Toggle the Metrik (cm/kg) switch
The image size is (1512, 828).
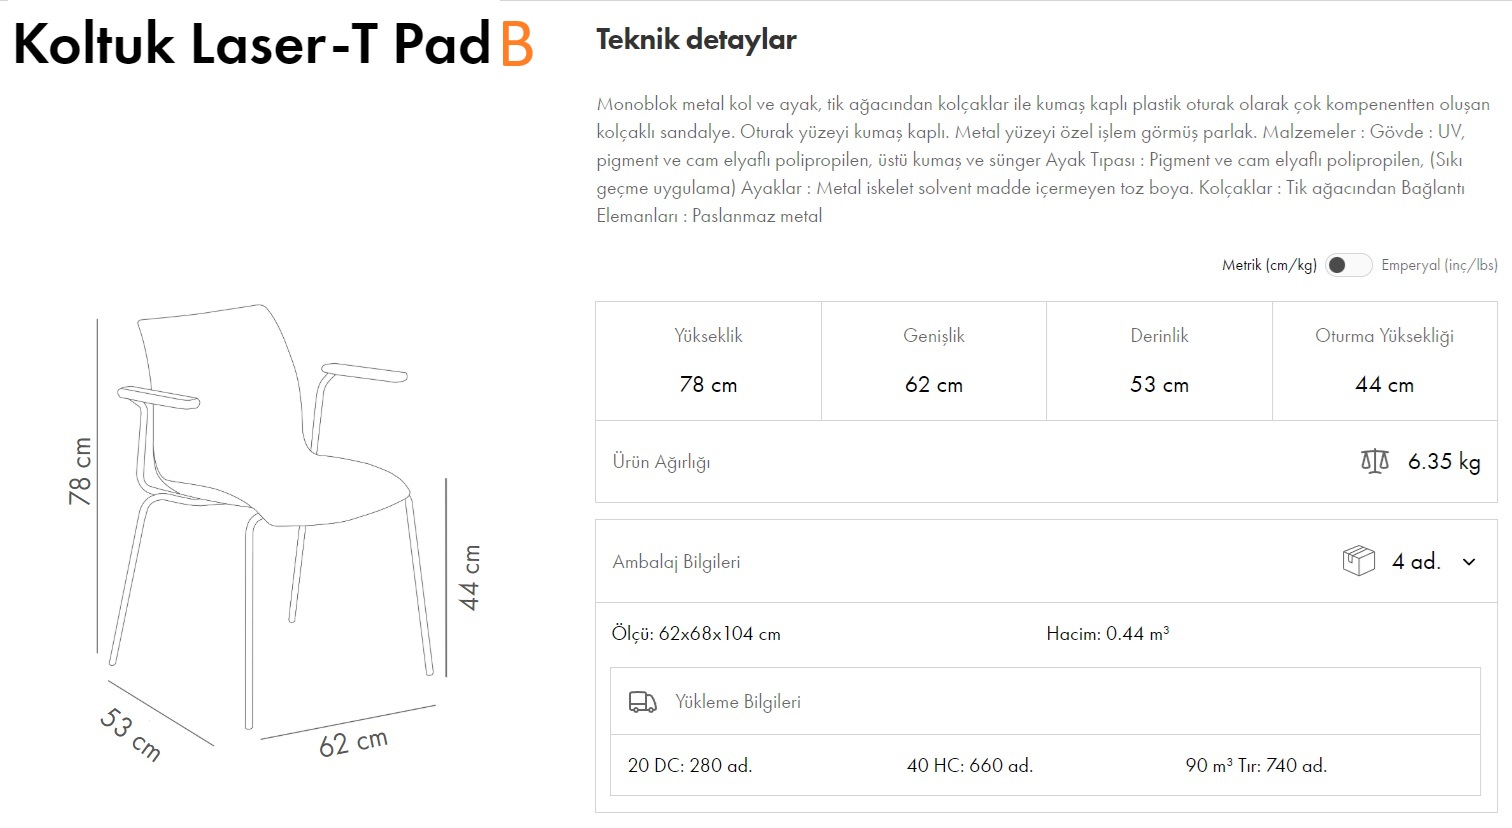1348,264
